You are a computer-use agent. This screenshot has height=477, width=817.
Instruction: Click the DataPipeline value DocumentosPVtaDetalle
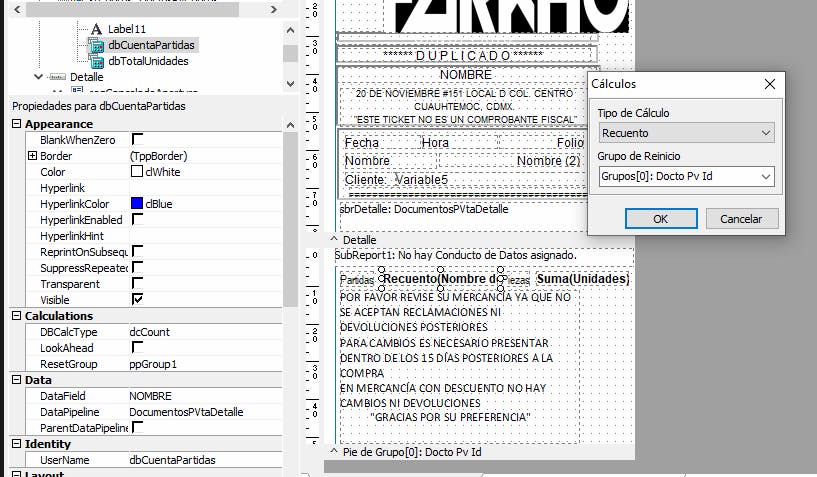tap(186, 412)
